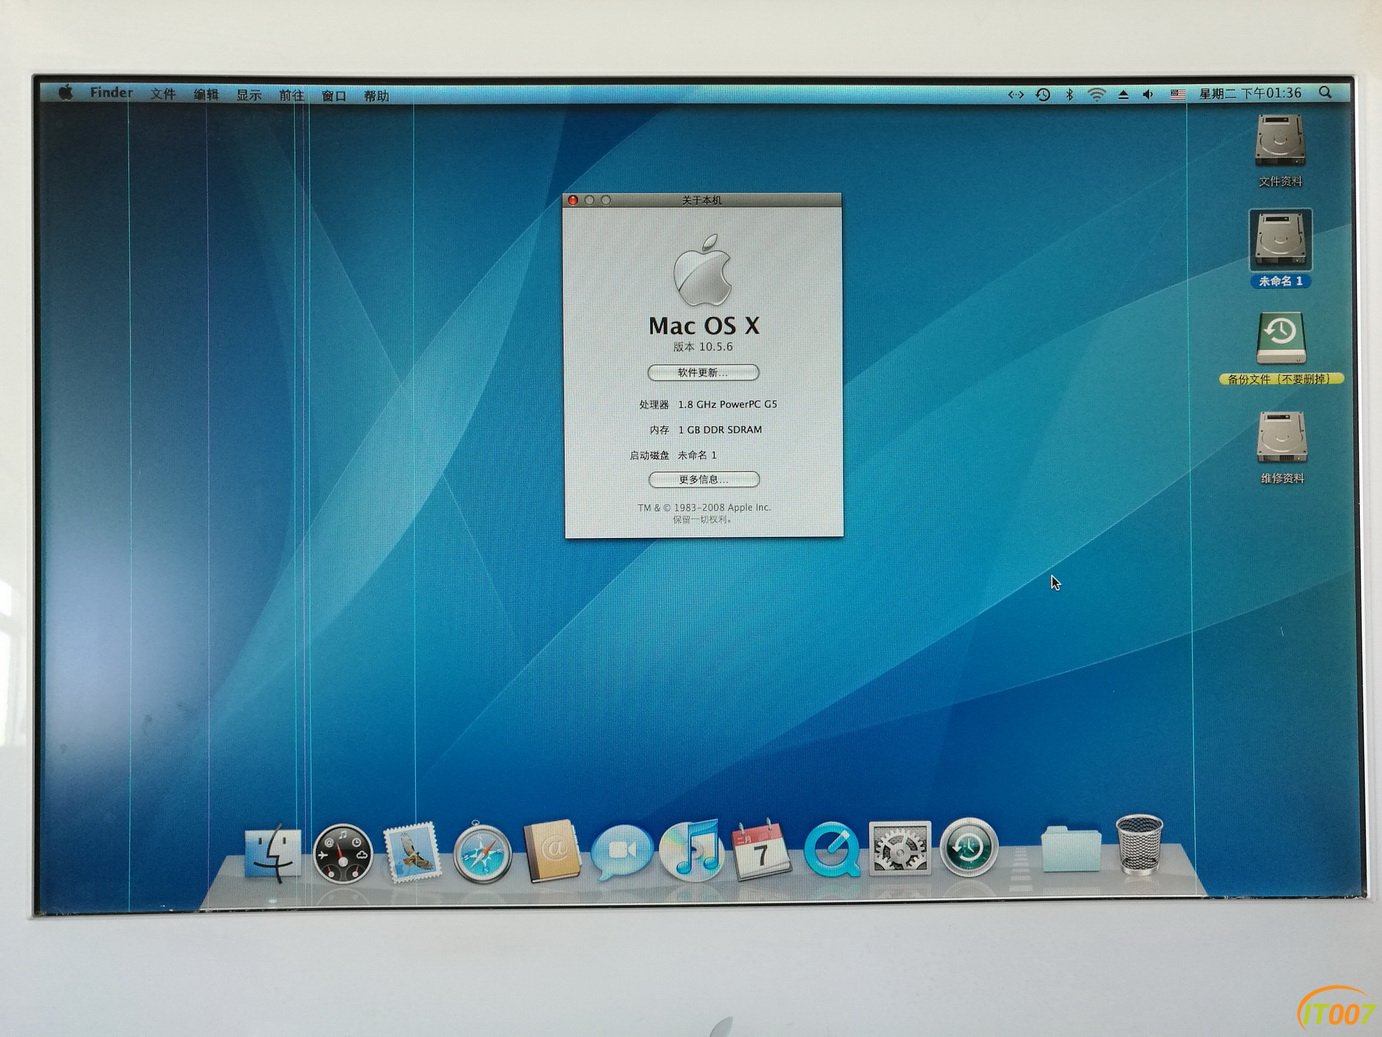1382x1037 pixels.
Task: Click the Mac OS X heading text
Action: (x=703, y=325)
